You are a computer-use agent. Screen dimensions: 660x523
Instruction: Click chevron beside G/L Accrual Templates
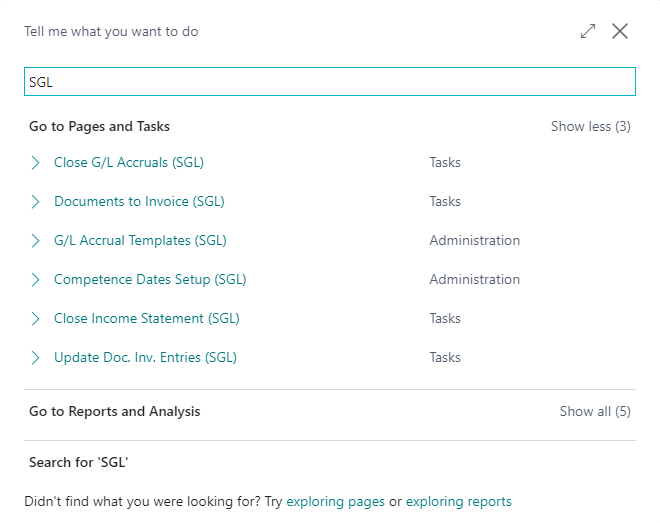point(36,240)
